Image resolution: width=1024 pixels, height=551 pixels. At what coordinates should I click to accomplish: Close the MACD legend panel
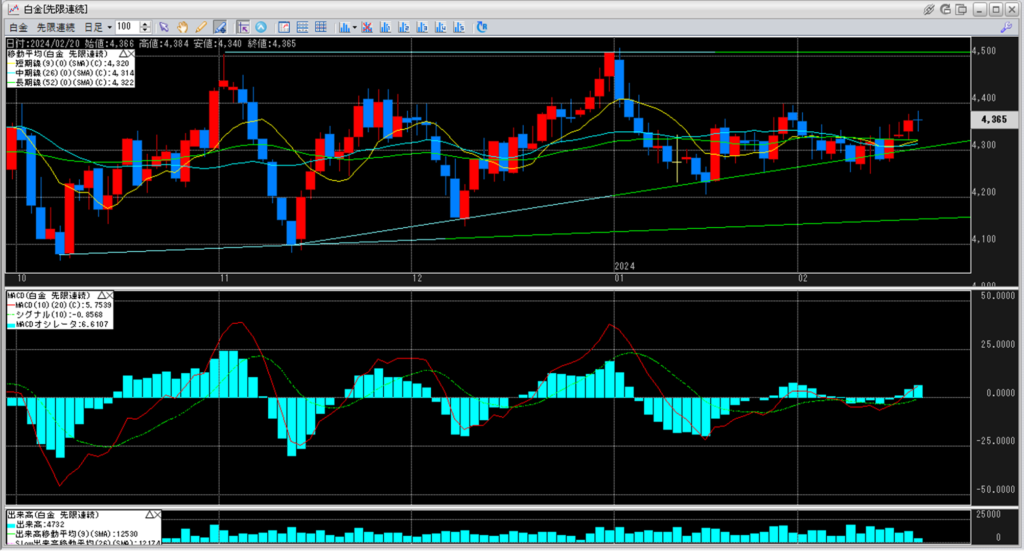109,295
